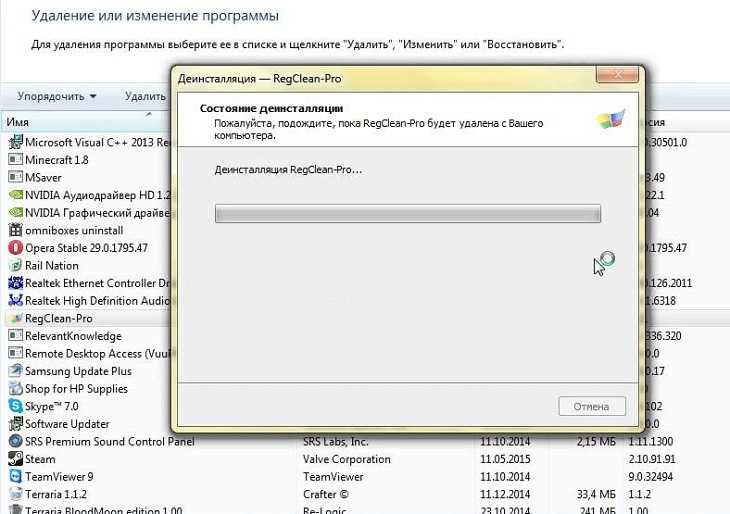
Task: Select the Remote Desktop Access icon
Action: [15, 353]
